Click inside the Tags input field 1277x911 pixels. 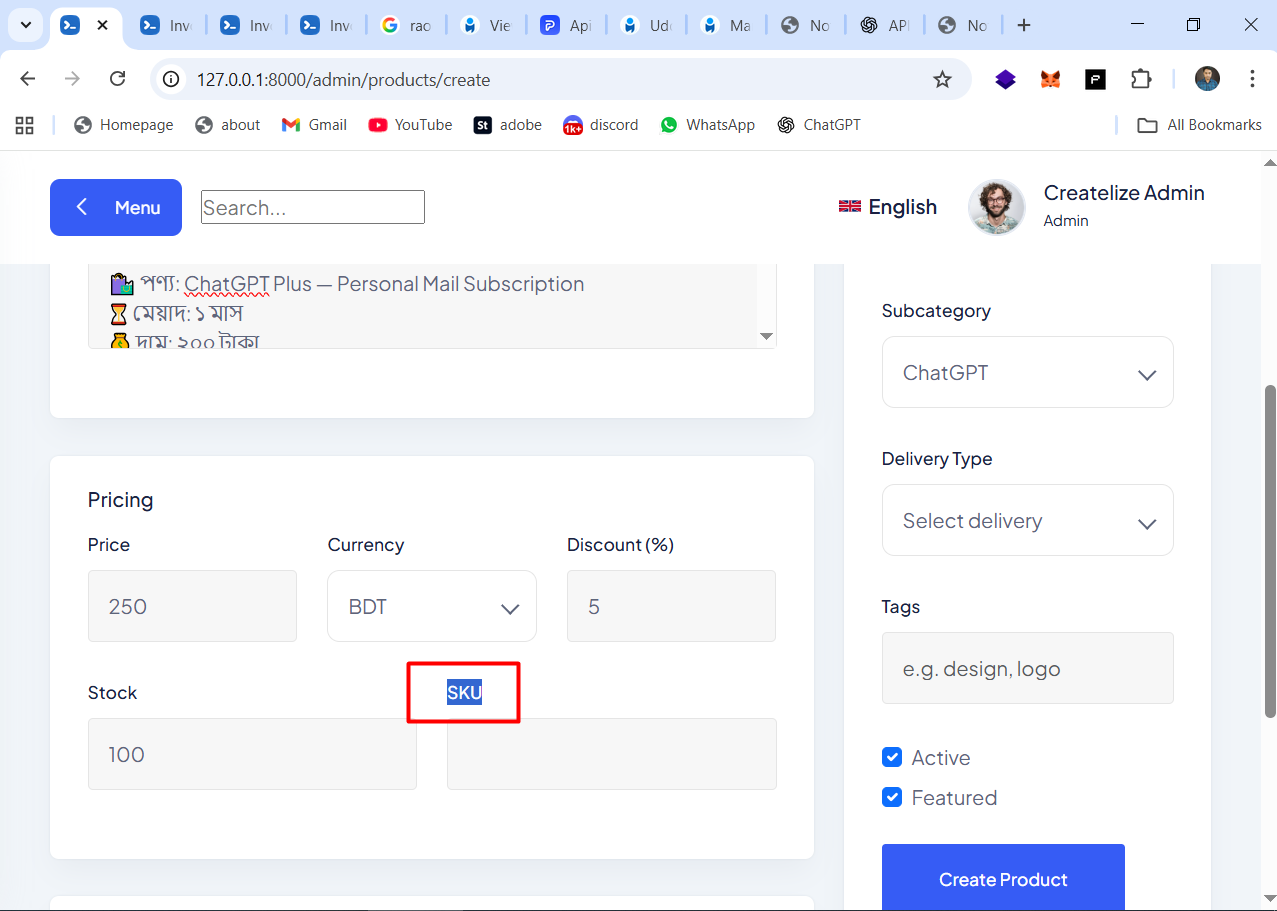(1027, 668)
